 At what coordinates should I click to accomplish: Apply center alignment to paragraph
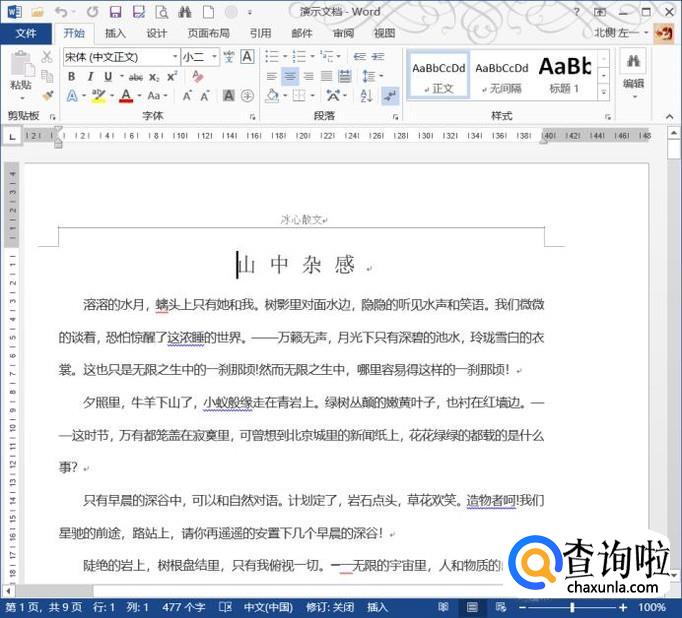click(290, 77)
